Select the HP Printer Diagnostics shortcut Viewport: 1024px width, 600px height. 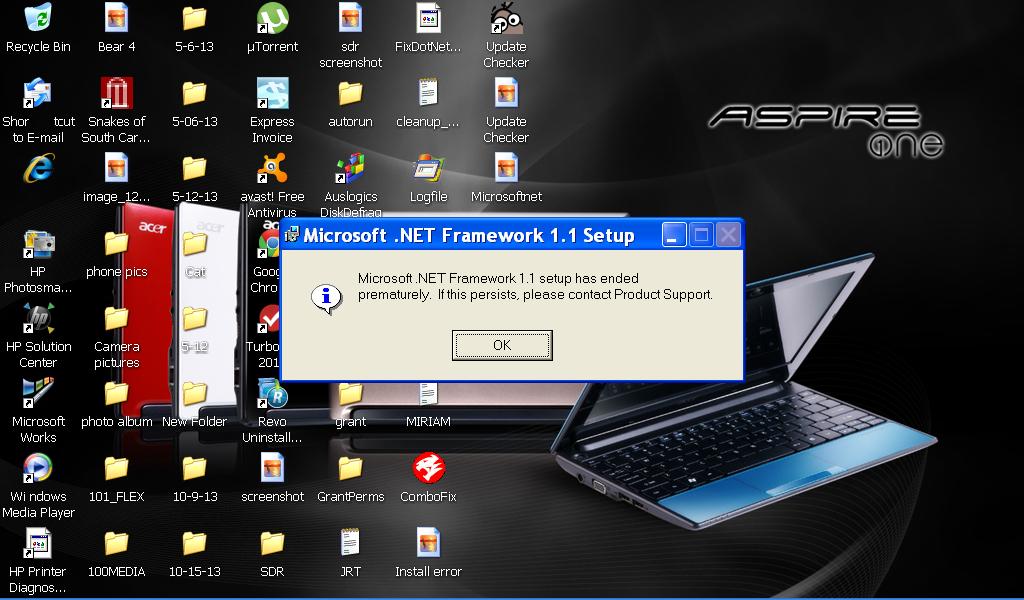click(x=37, y=543)
